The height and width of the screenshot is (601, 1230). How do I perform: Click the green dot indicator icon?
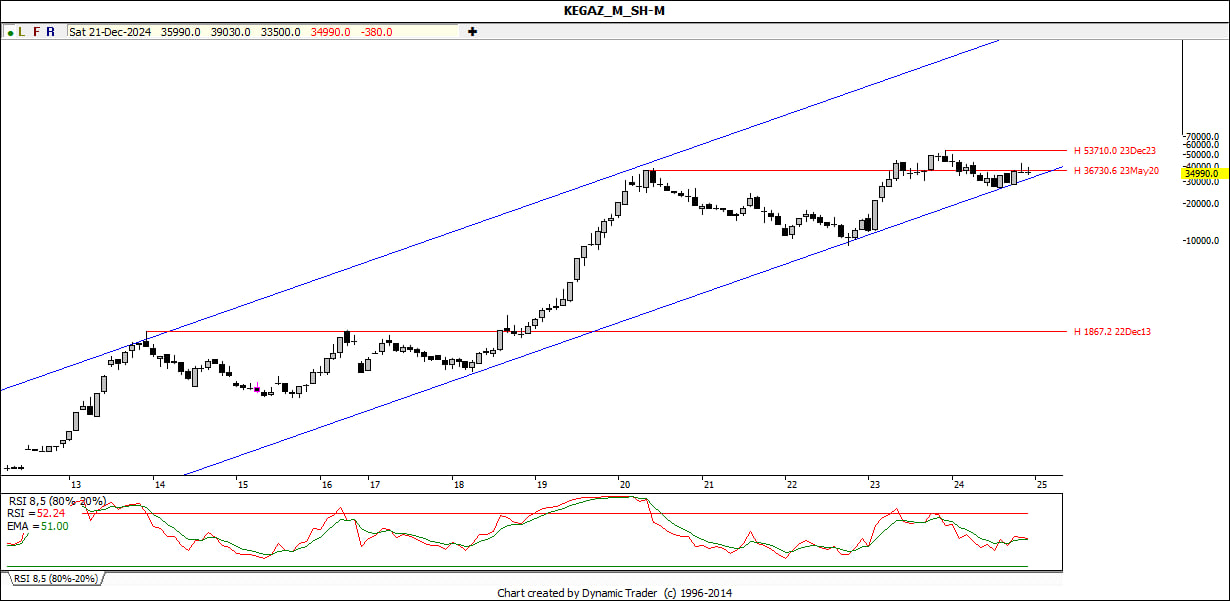pos(10,32)
